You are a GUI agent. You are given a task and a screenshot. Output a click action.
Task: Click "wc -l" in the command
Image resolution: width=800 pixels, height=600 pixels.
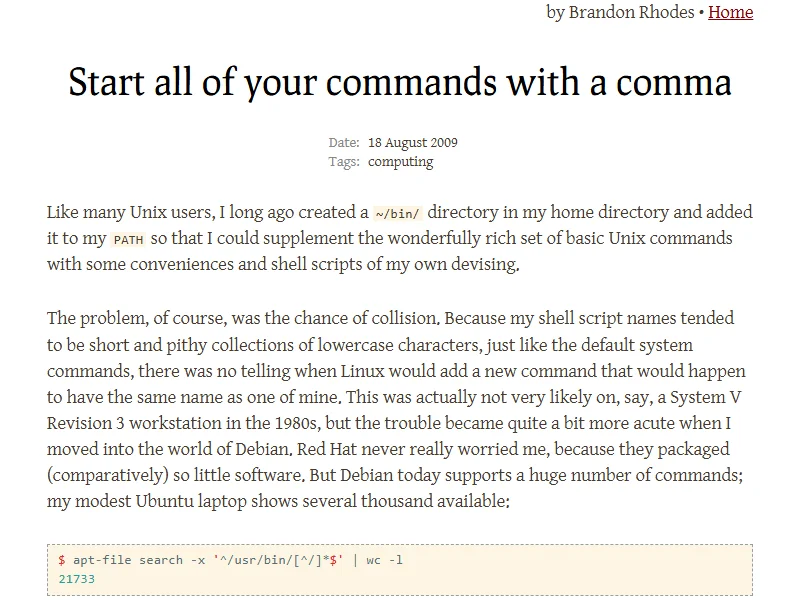[x=384, y=560]
